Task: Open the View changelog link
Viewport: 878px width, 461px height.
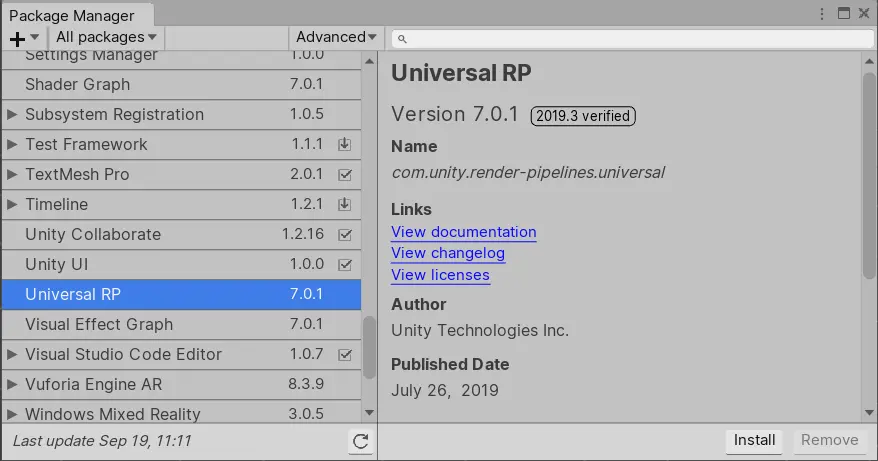Action: [448, 253]
